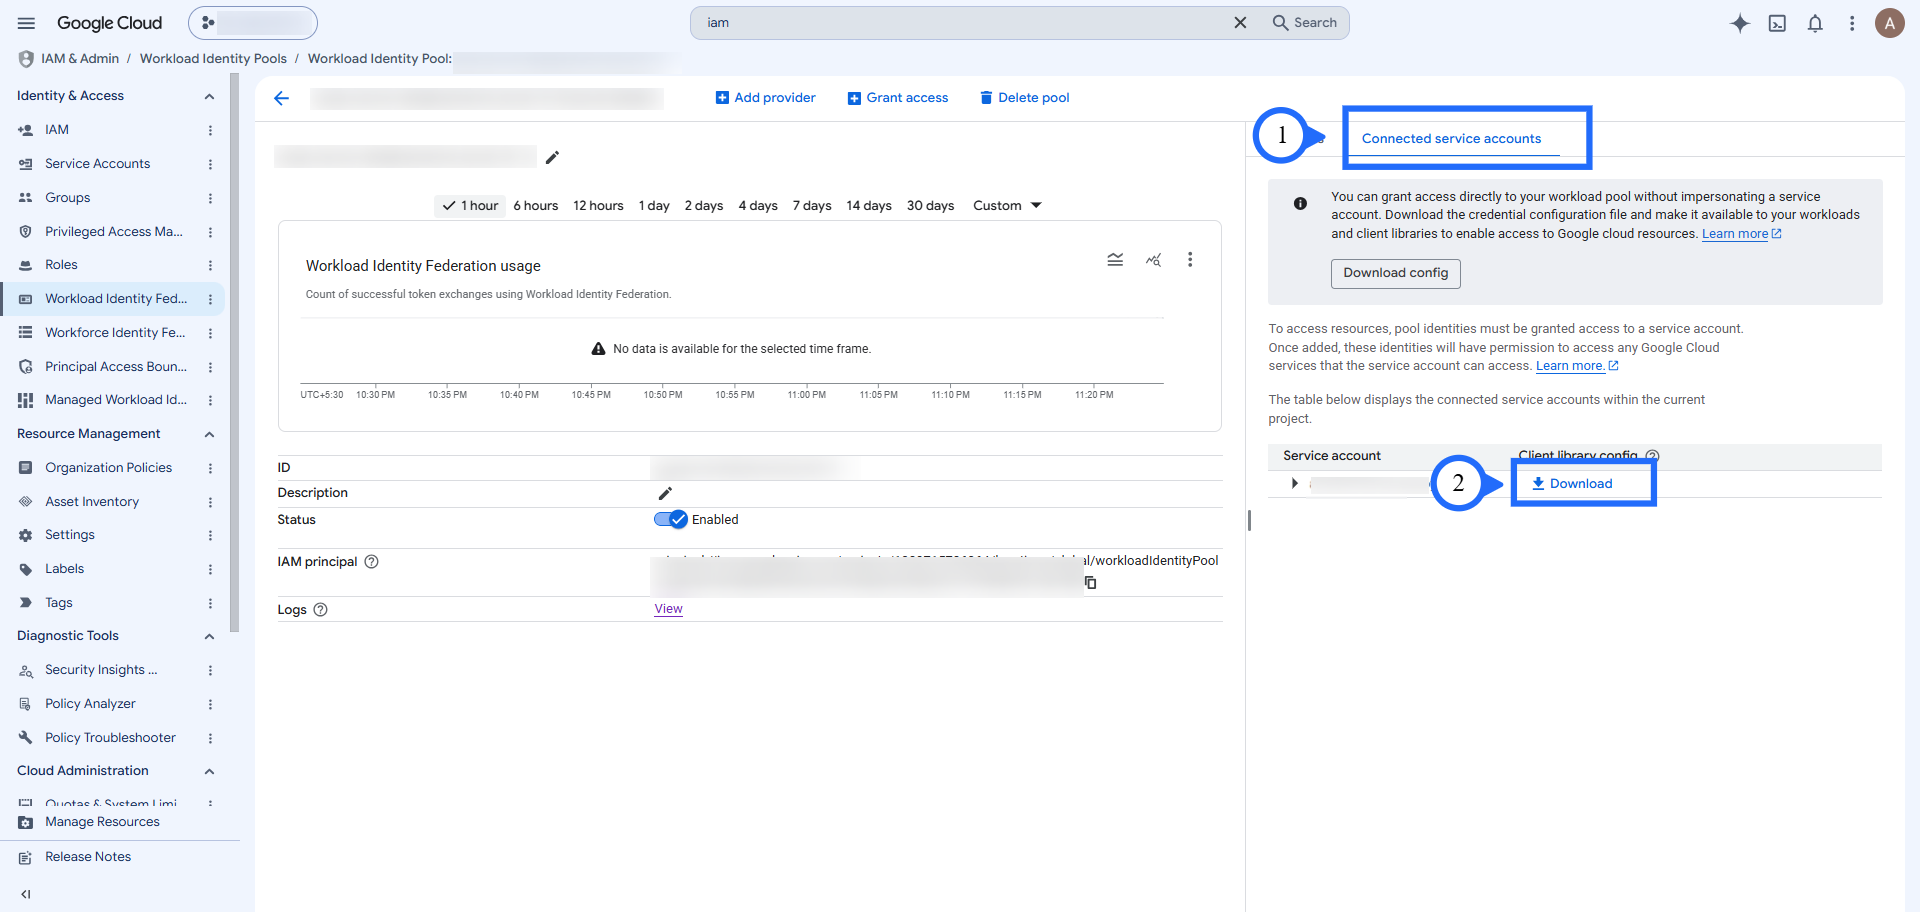Select the 7 days time range
The width and height of the screenshot is (1920, 912).
pyautogui.click(x=812, y=206)
